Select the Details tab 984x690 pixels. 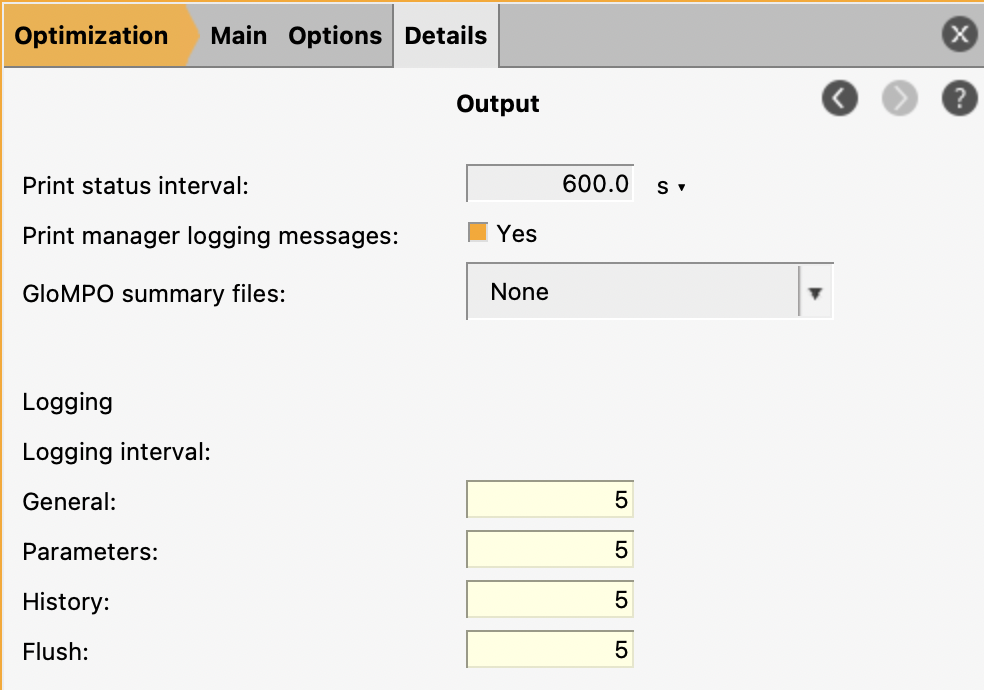coord(446,36)
